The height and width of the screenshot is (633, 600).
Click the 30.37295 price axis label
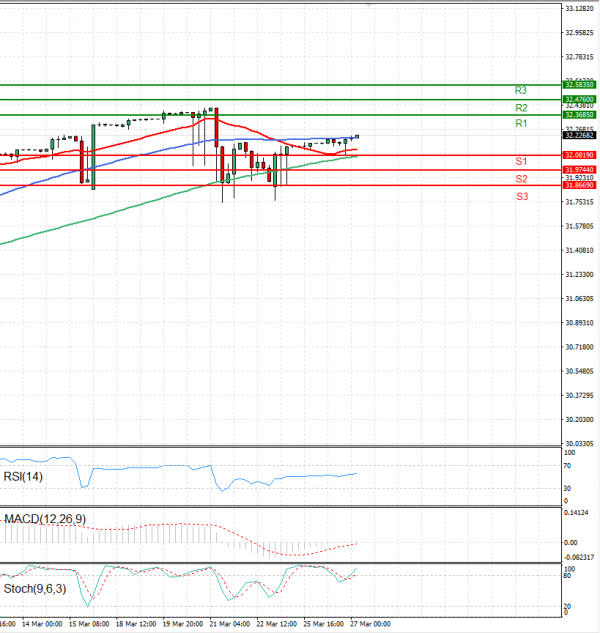pos(579,396)
